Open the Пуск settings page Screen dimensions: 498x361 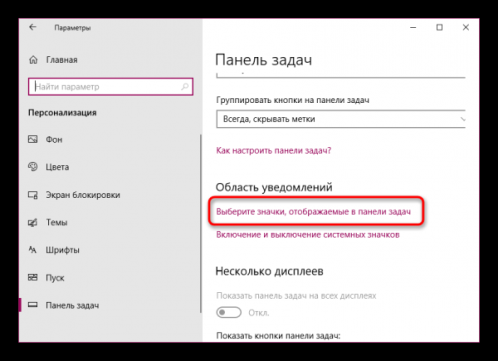55,278
